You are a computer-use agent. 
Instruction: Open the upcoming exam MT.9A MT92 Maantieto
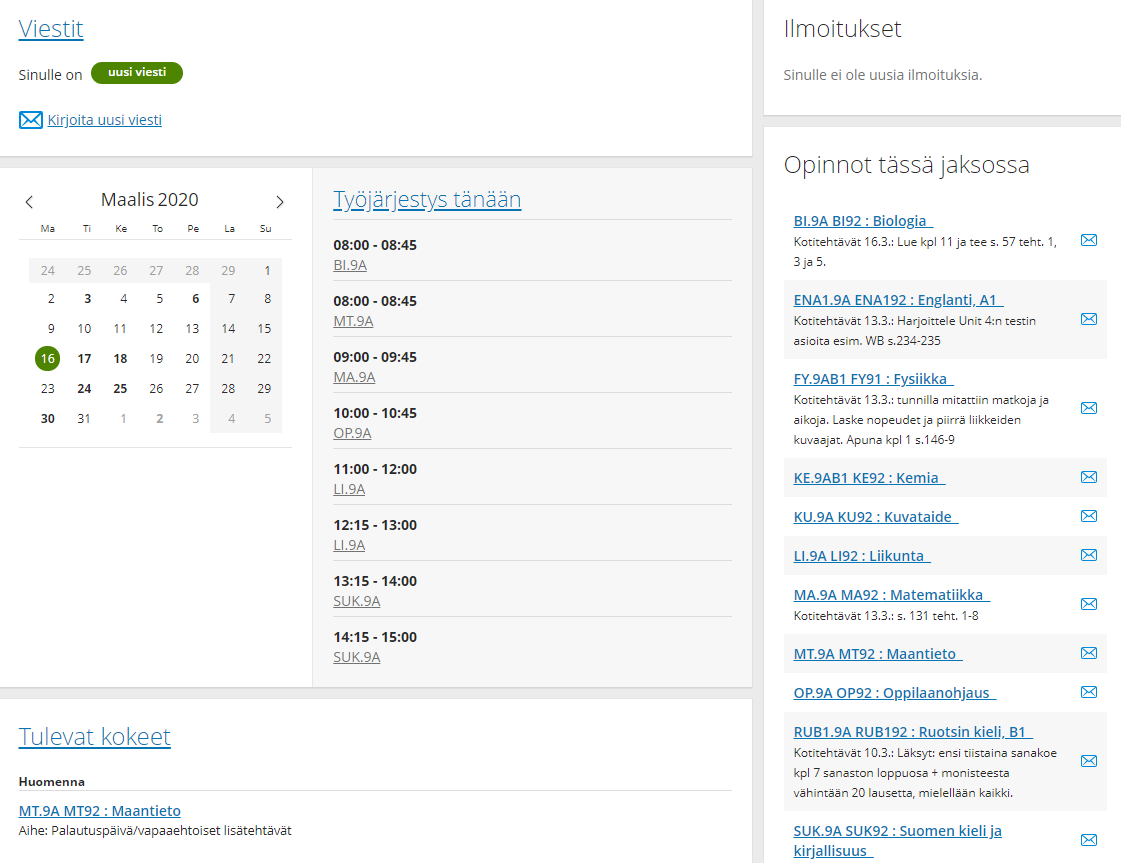pos(100,811)
